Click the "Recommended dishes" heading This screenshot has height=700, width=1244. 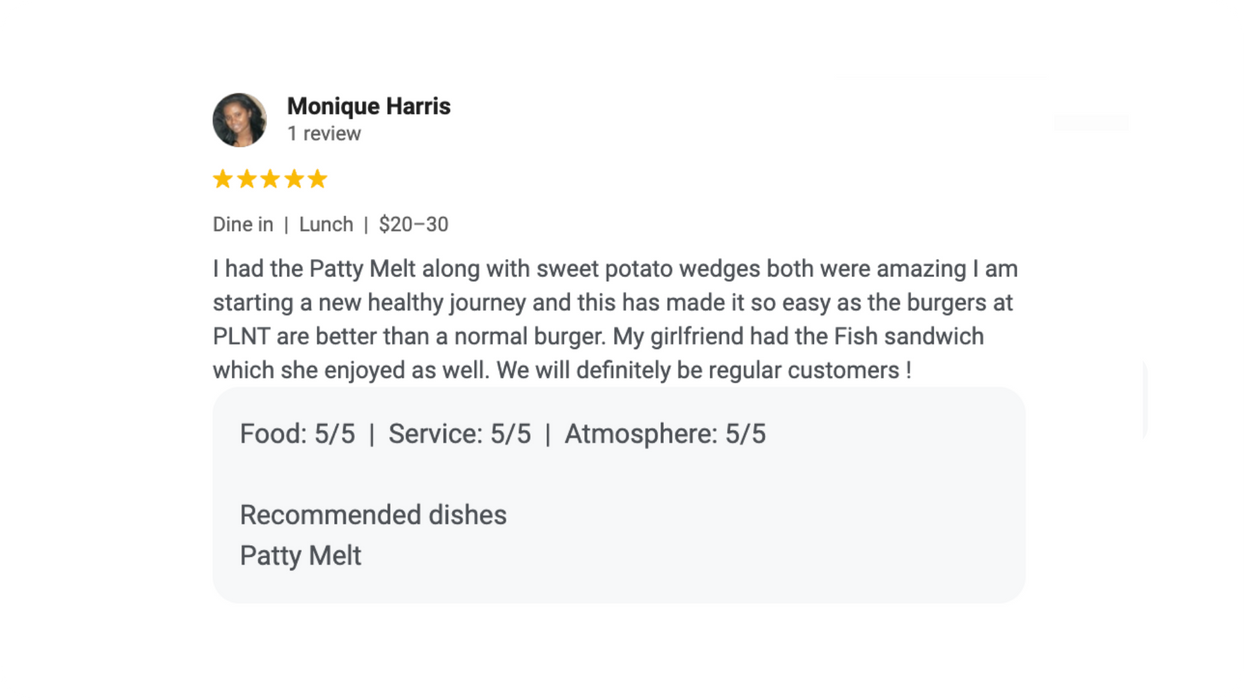tap(373, 515)
